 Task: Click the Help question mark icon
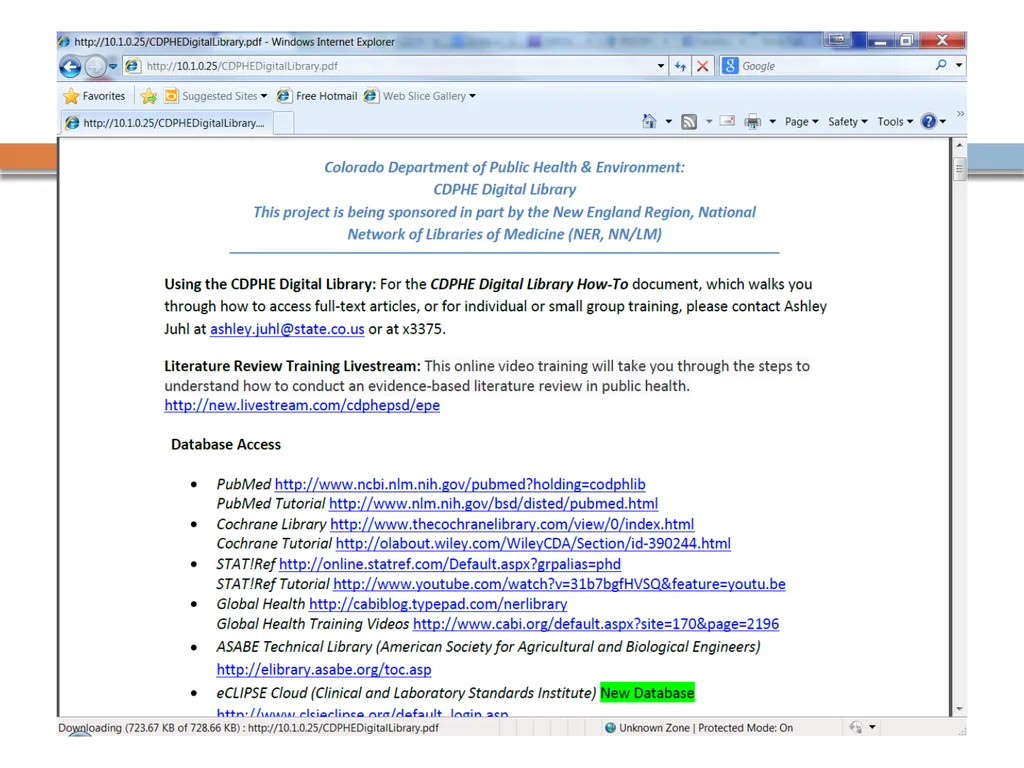pyautogui.click(x=928, y=121)
